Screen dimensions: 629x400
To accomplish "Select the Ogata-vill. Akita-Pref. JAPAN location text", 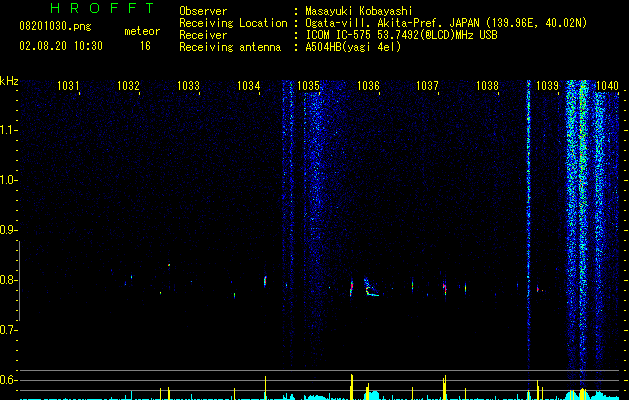I will click(446, 23).
